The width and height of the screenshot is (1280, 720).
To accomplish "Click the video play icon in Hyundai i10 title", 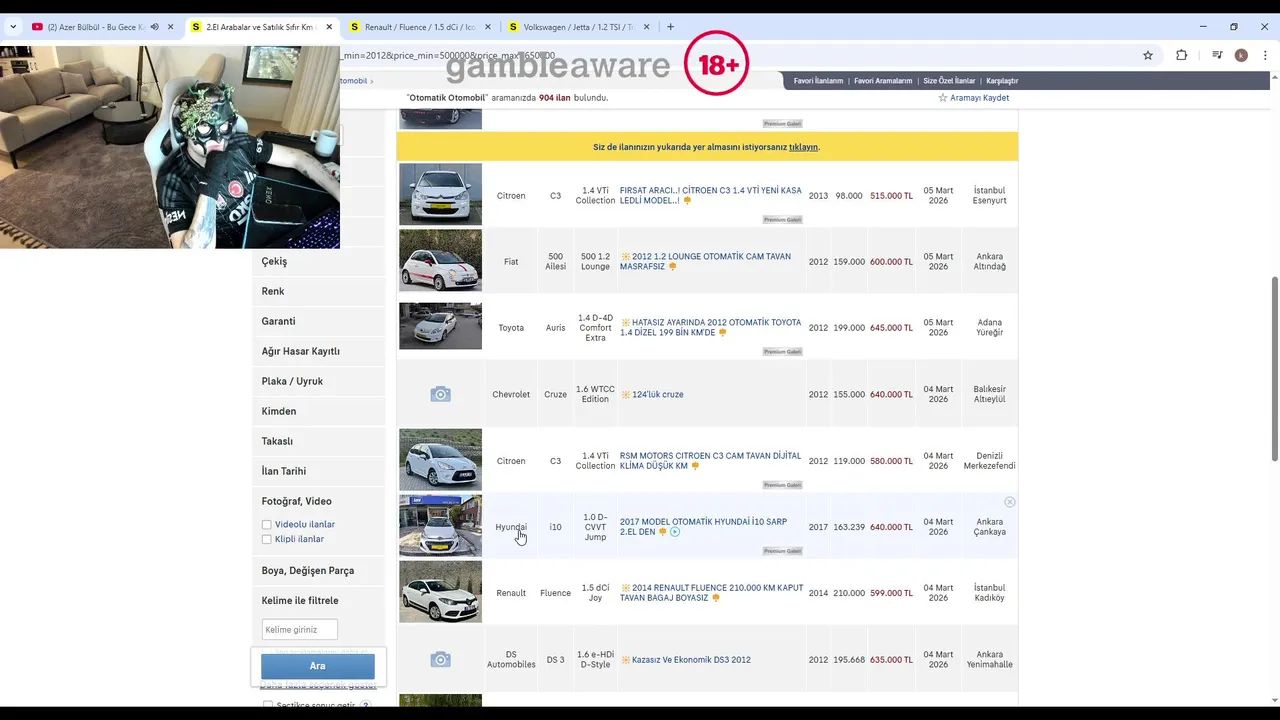I will [x=675, y=532].
